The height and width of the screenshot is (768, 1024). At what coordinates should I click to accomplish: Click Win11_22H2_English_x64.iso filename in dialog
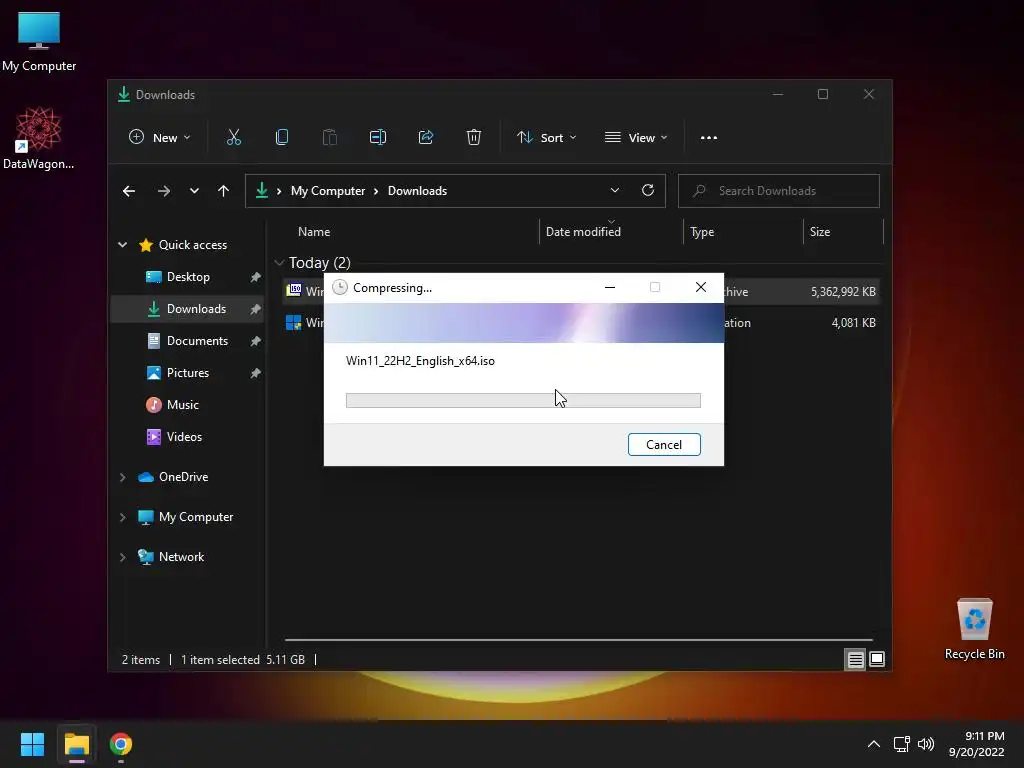421,360
